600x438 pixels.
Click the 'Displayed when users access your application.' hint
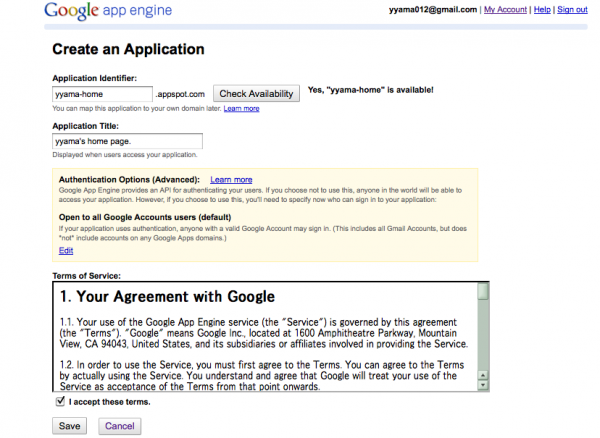125,155
